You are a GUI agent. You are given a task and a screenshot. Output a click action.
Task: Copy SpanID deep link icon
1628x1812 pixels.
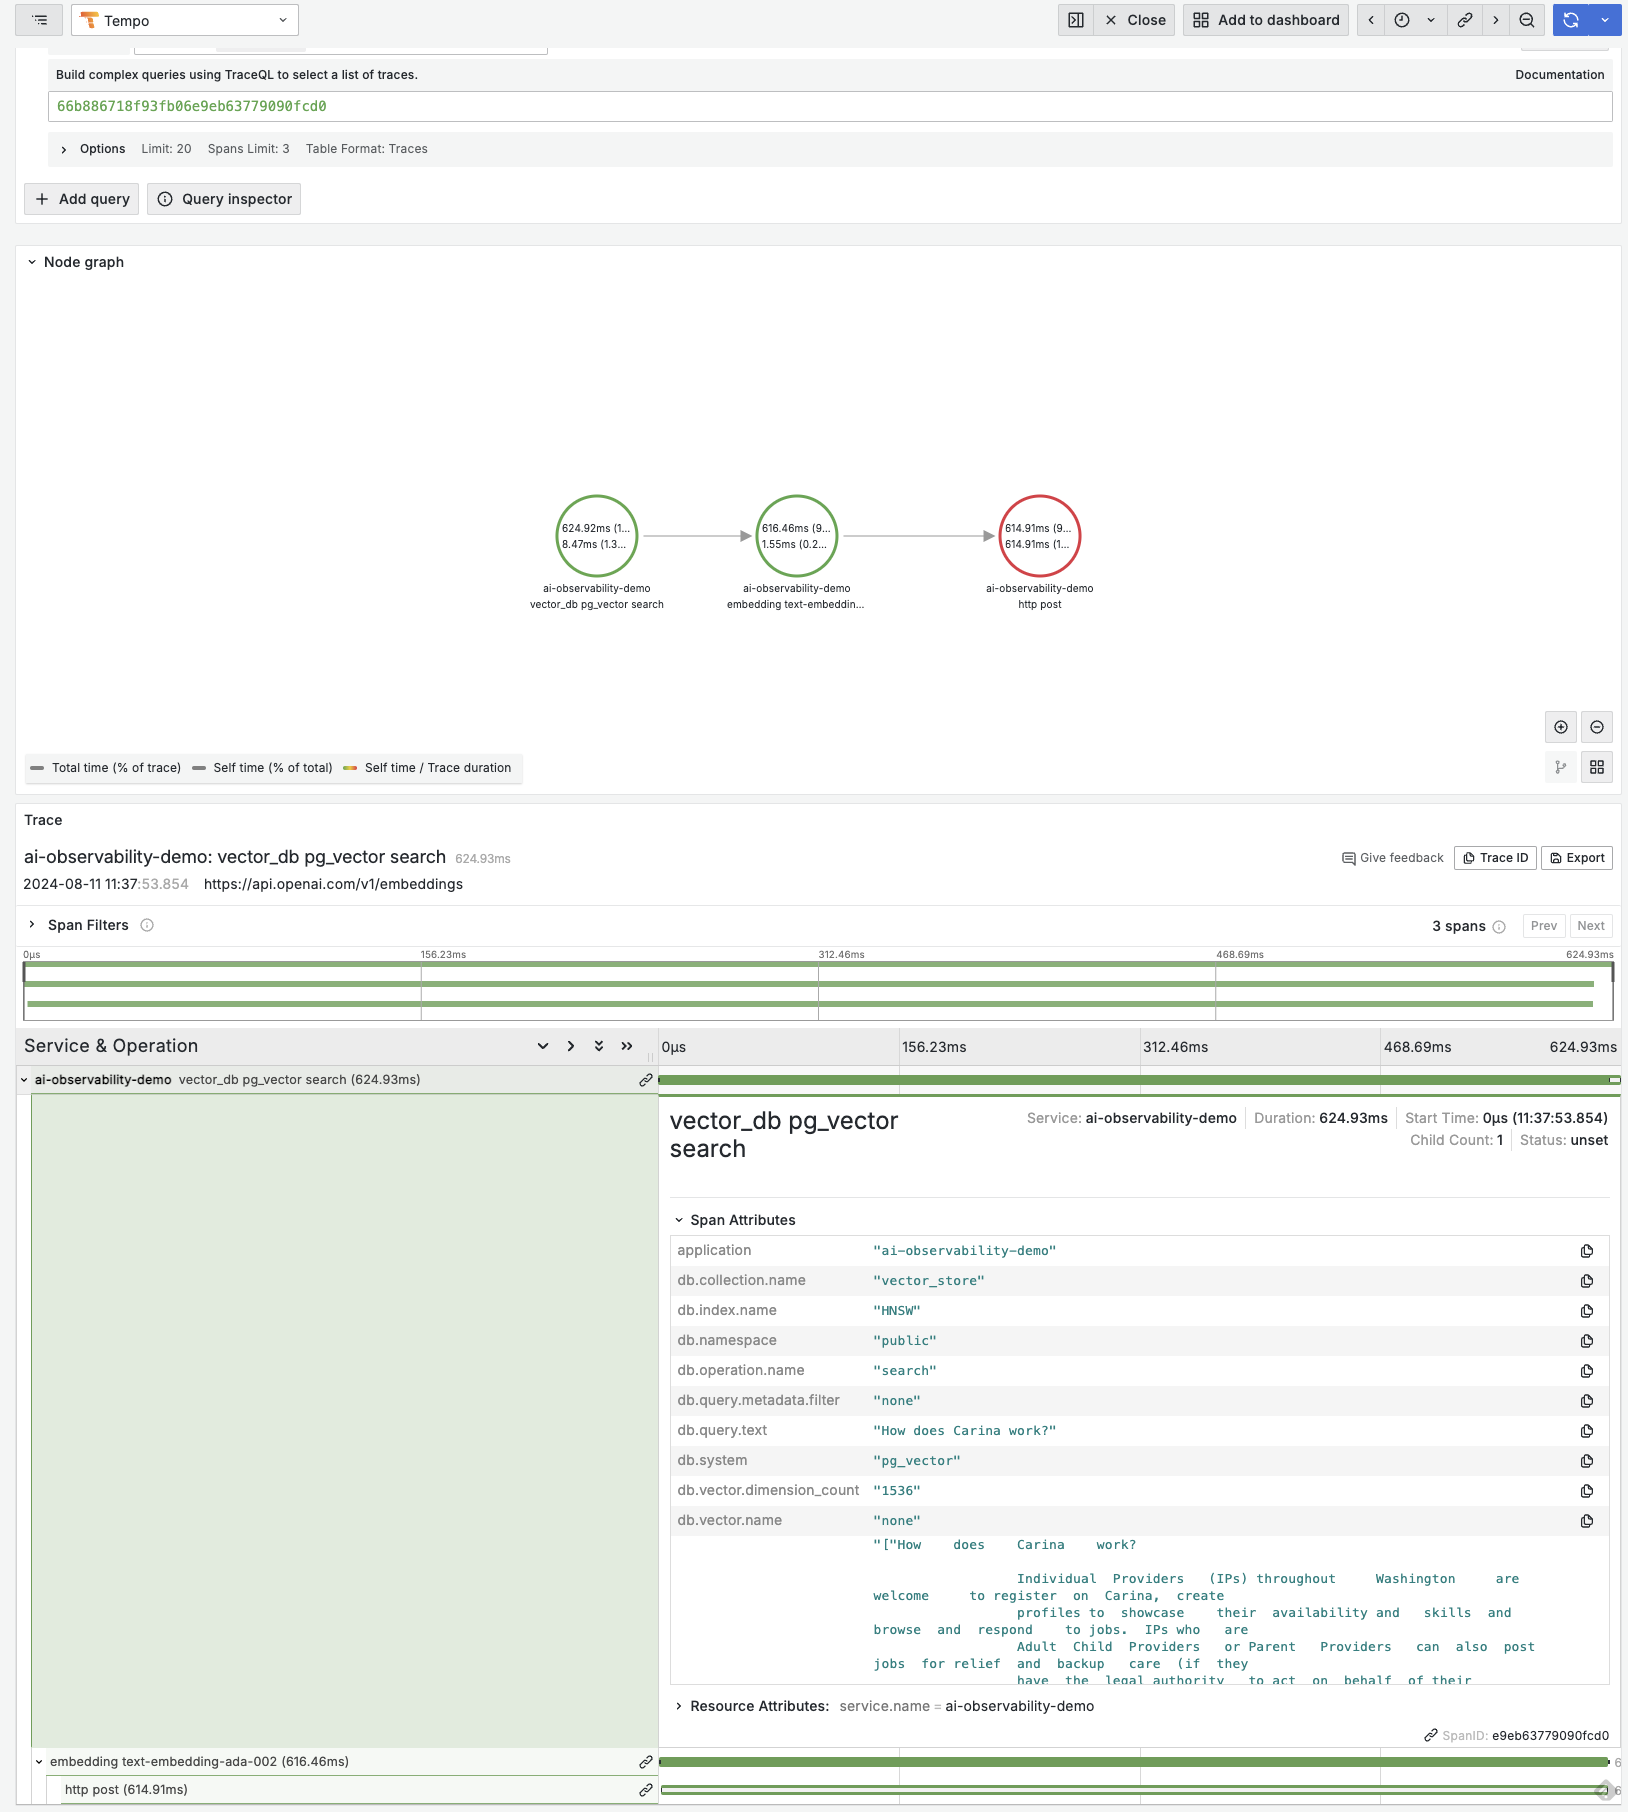pos(1431,1736)
